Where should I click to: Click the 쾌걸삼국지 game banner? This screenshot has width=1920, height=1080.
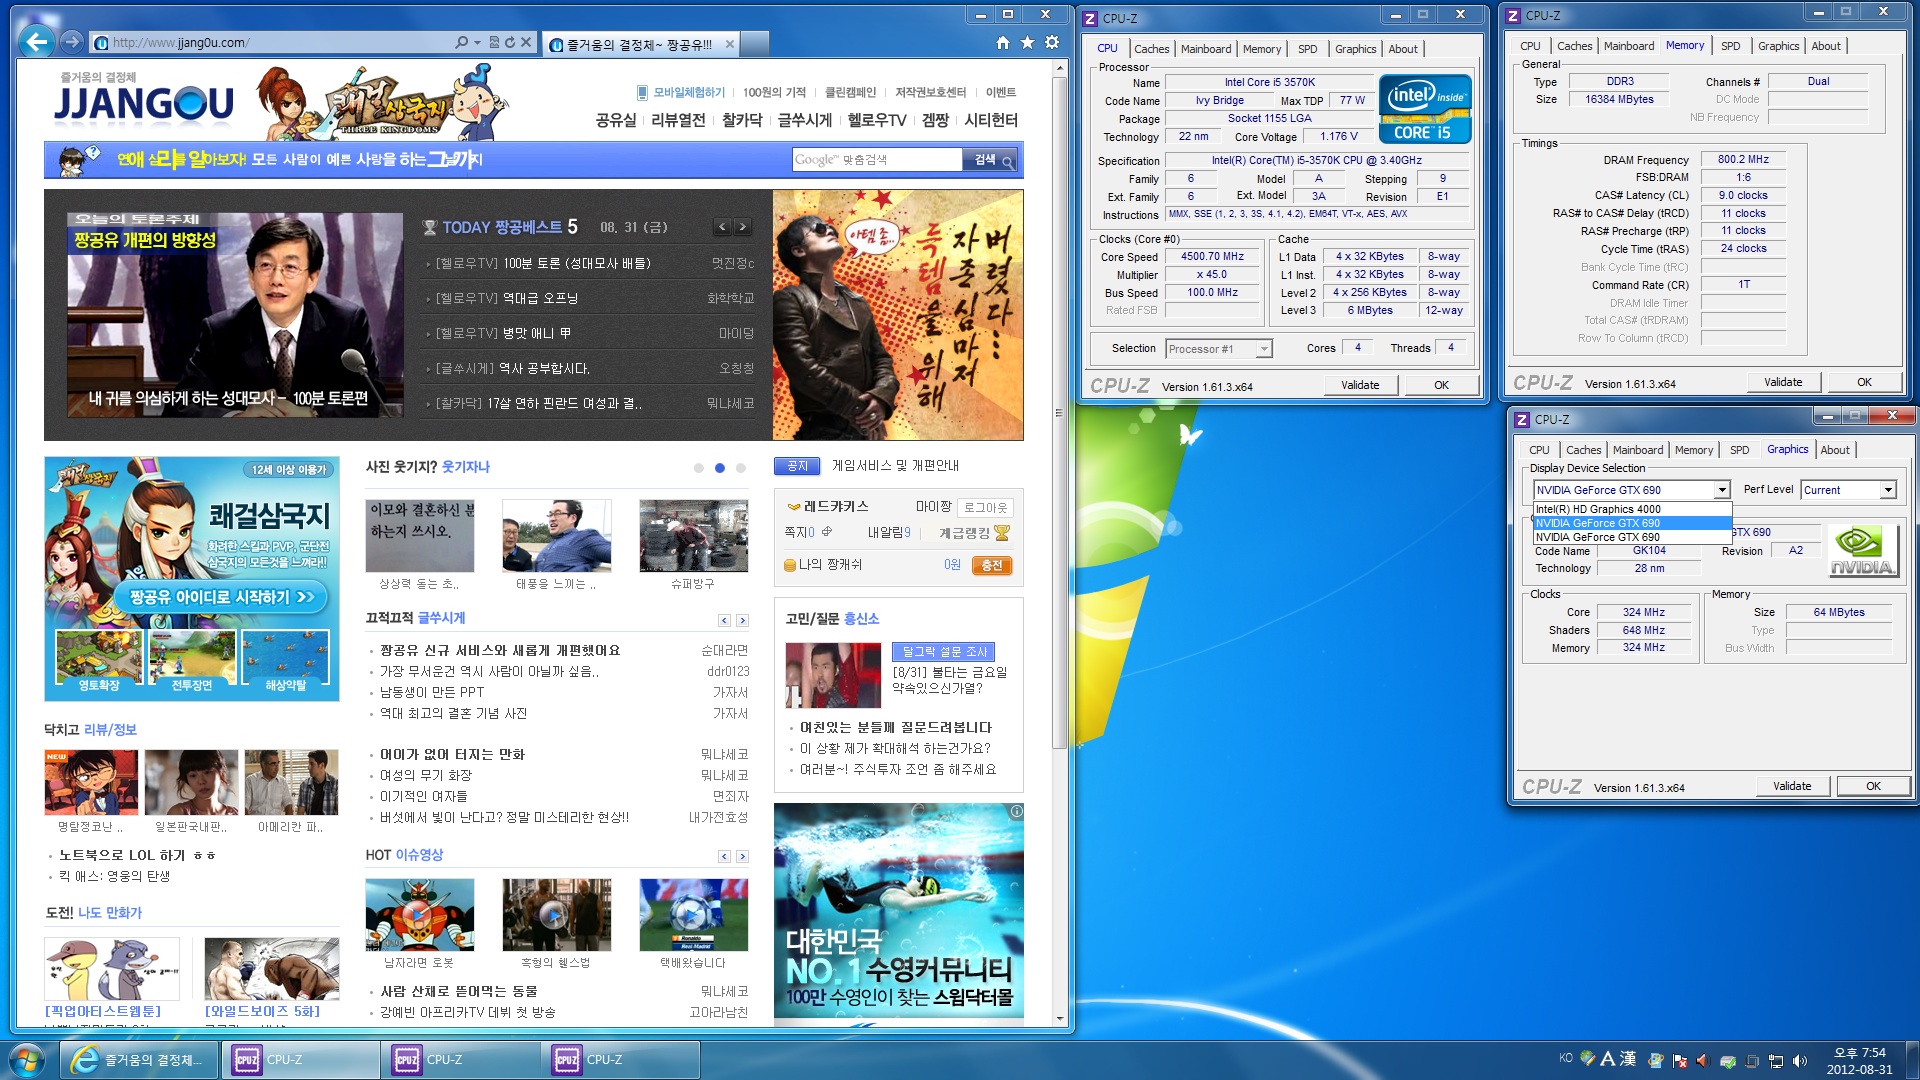coord(192,579)
